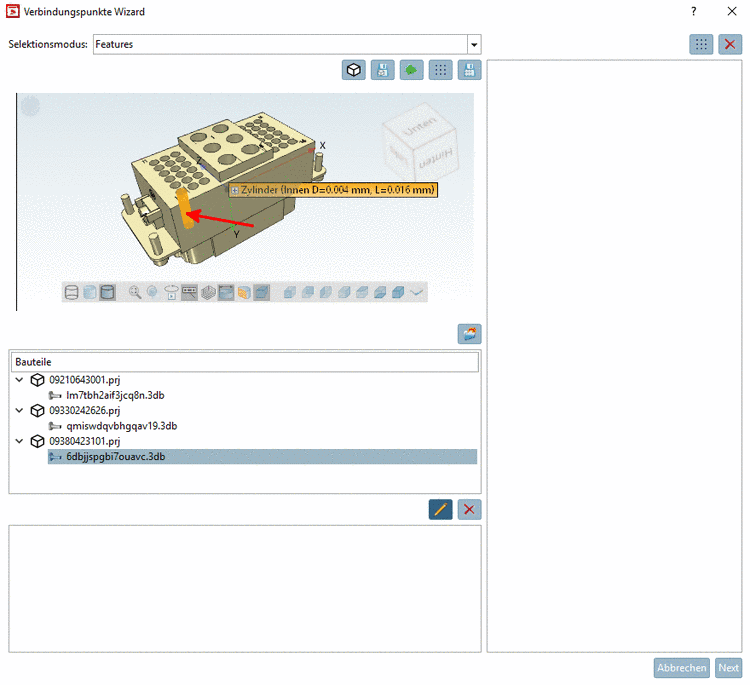Click the Zylinder tooltip expand plus icon
Image resolution: width=750 pixels, height=685 pixels.
pyautogui.click(x=234, y=190)
